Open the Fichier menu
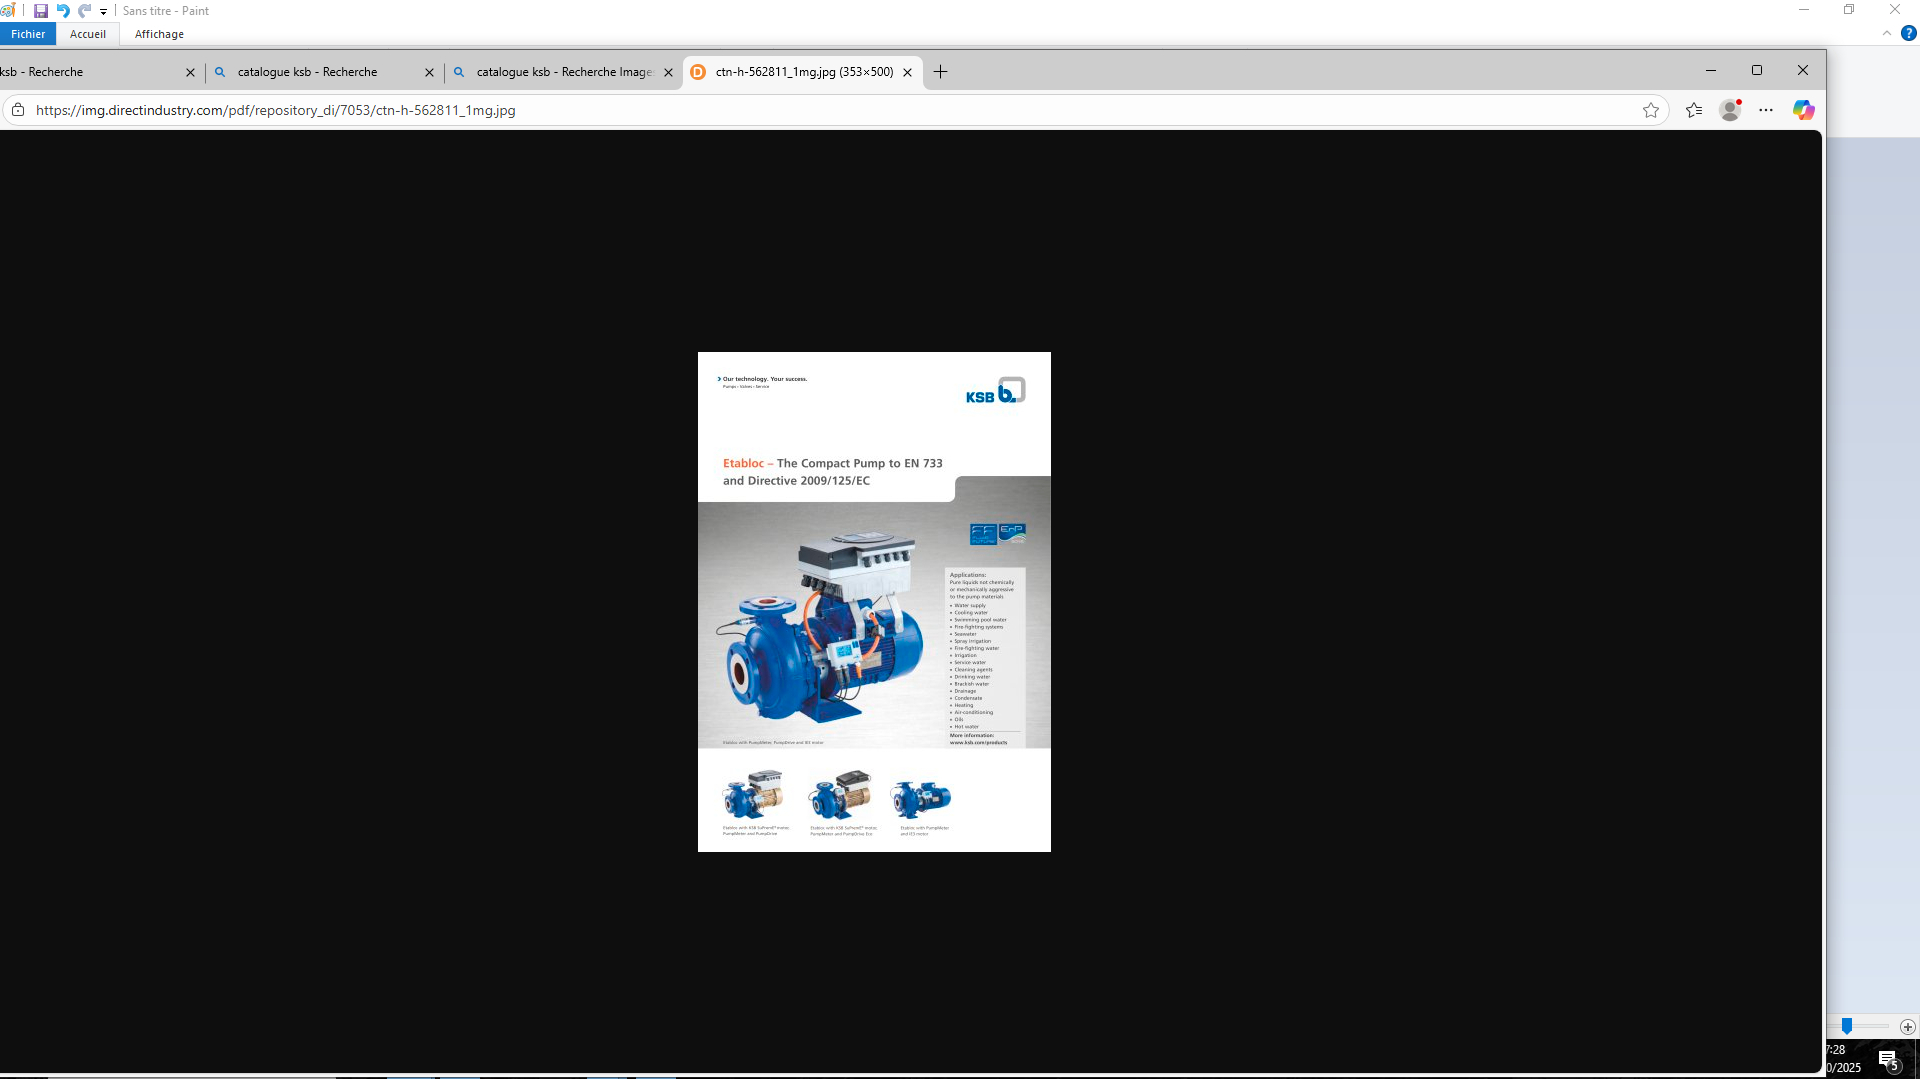This screenshot has height=1080, width=1920. click(28, 34)
